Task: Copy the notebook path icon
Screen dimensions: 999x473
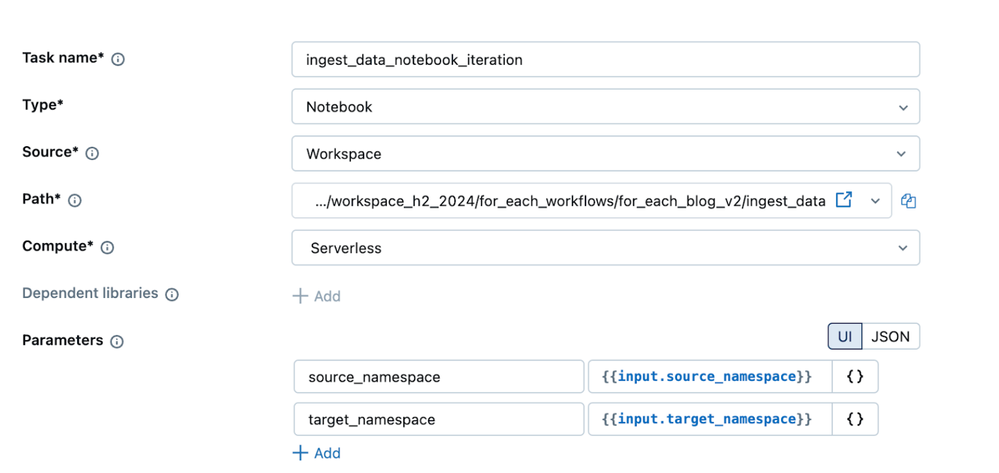Action: (908, 201)
